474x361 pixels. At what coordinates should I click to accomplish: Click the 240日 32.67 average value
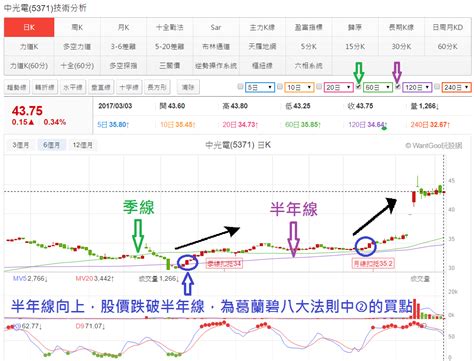pos(430,125)
